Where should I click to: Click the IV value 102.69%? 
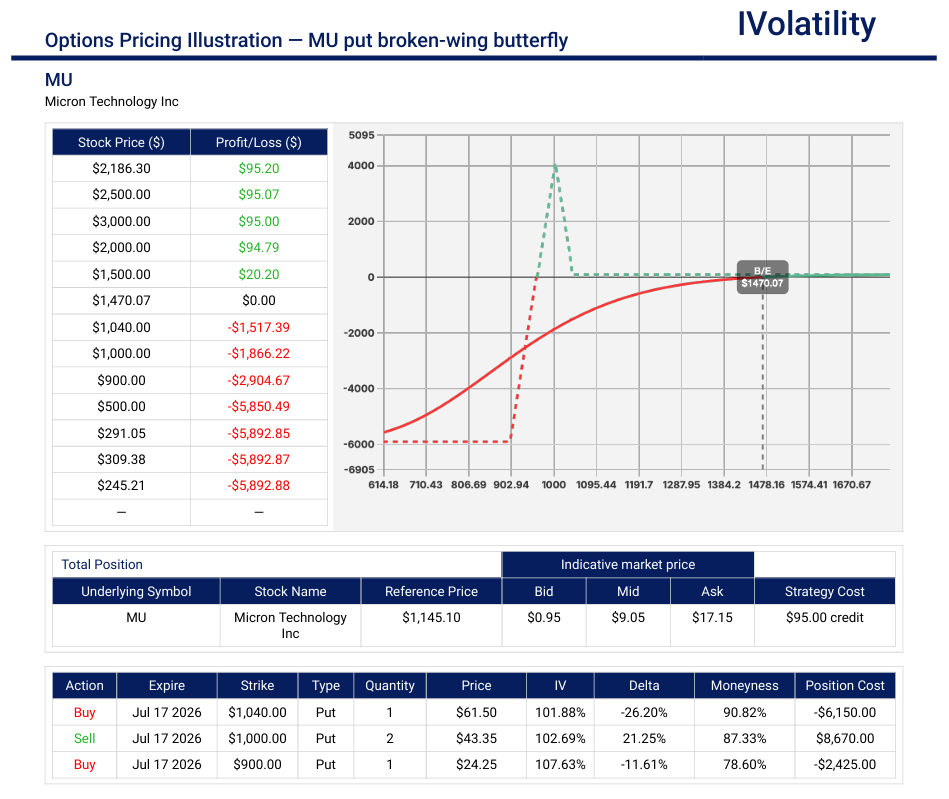pyautogui.click(x=560, y=738)
